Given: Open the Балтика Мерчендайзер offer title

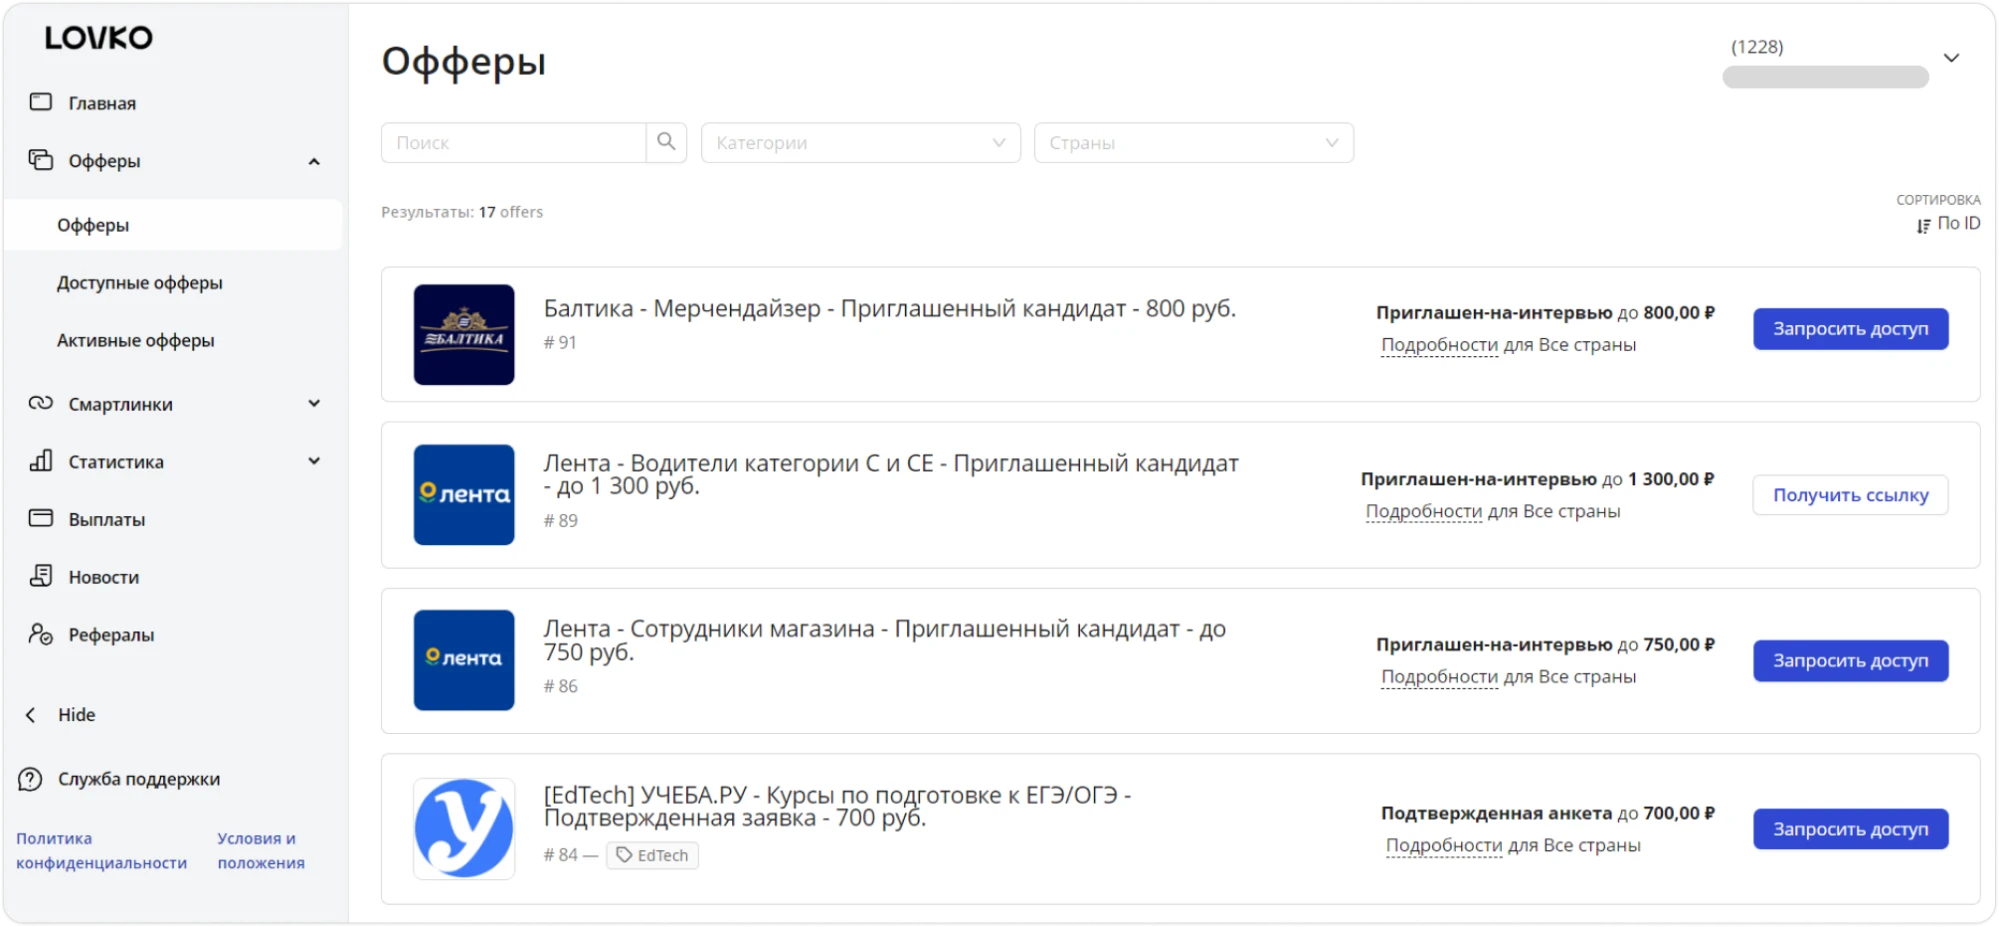Looking at the screenshot, I should 889,308.
